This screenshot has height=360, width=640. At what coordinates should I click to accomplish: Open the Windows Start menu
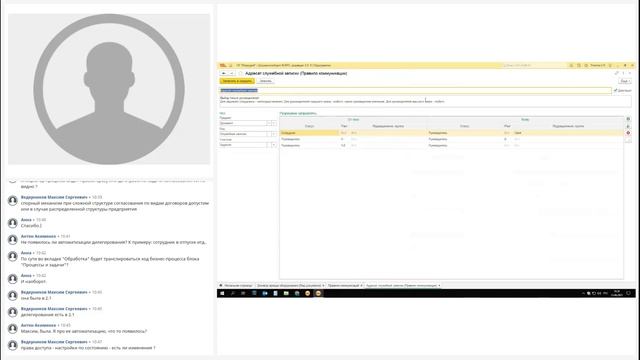(x=222, y=293)
